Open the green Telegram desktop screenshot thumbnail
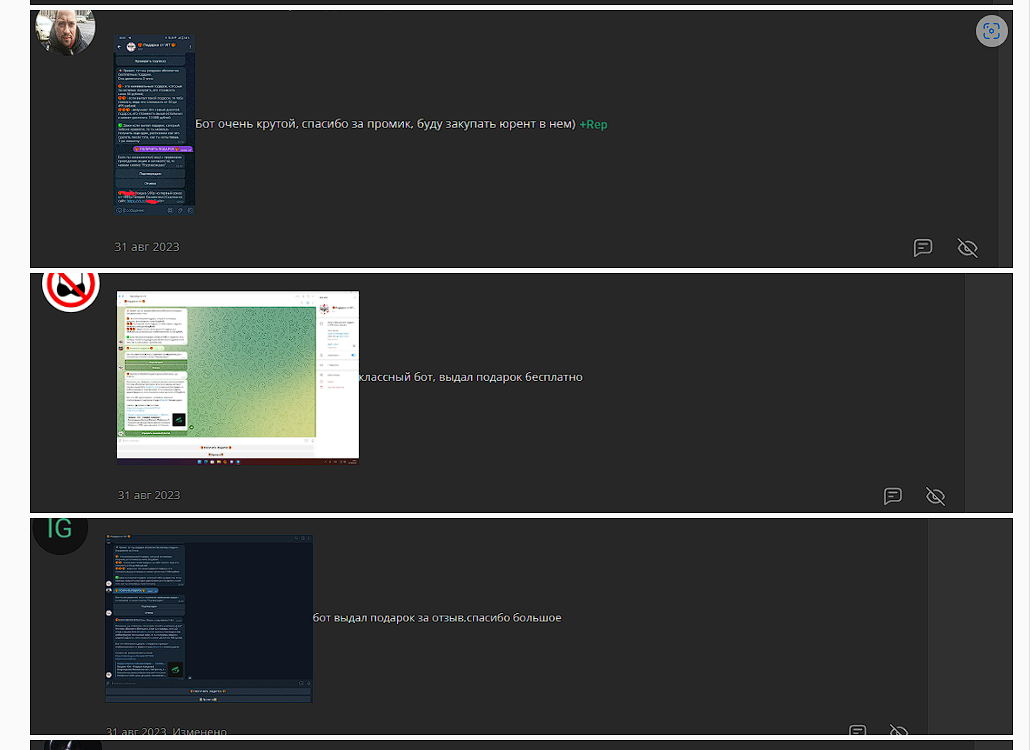Viewport: 1032px width, 750px height. click(x=238, y=378)
